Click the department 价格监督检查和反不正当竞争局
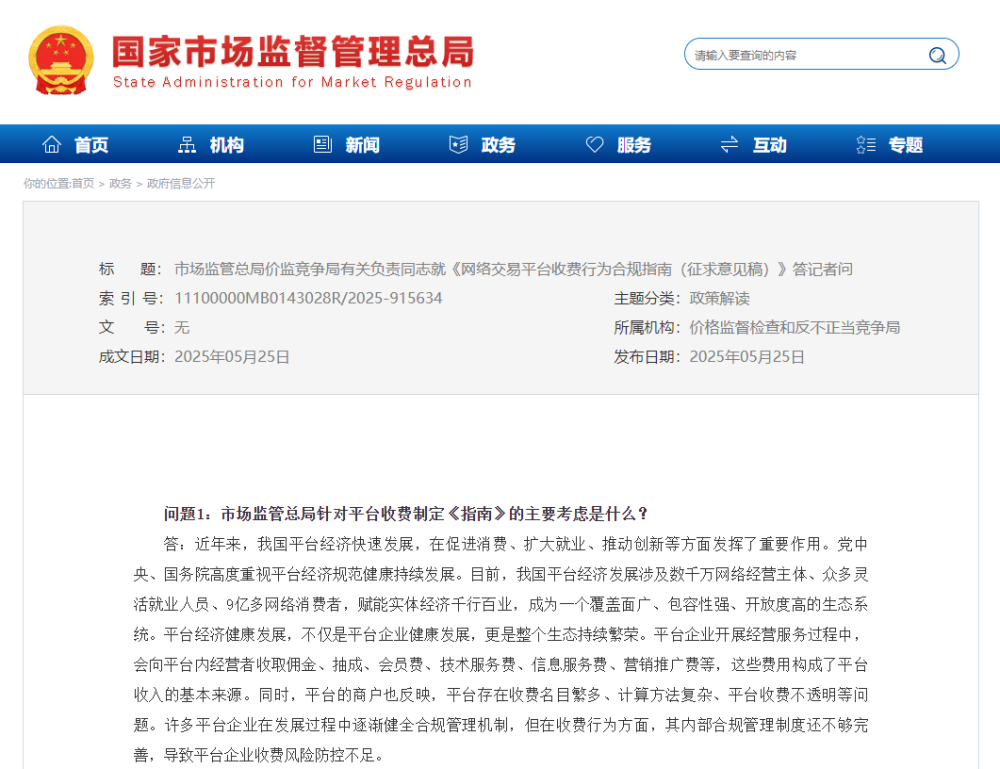1000x769 pixels. (795, 328)
